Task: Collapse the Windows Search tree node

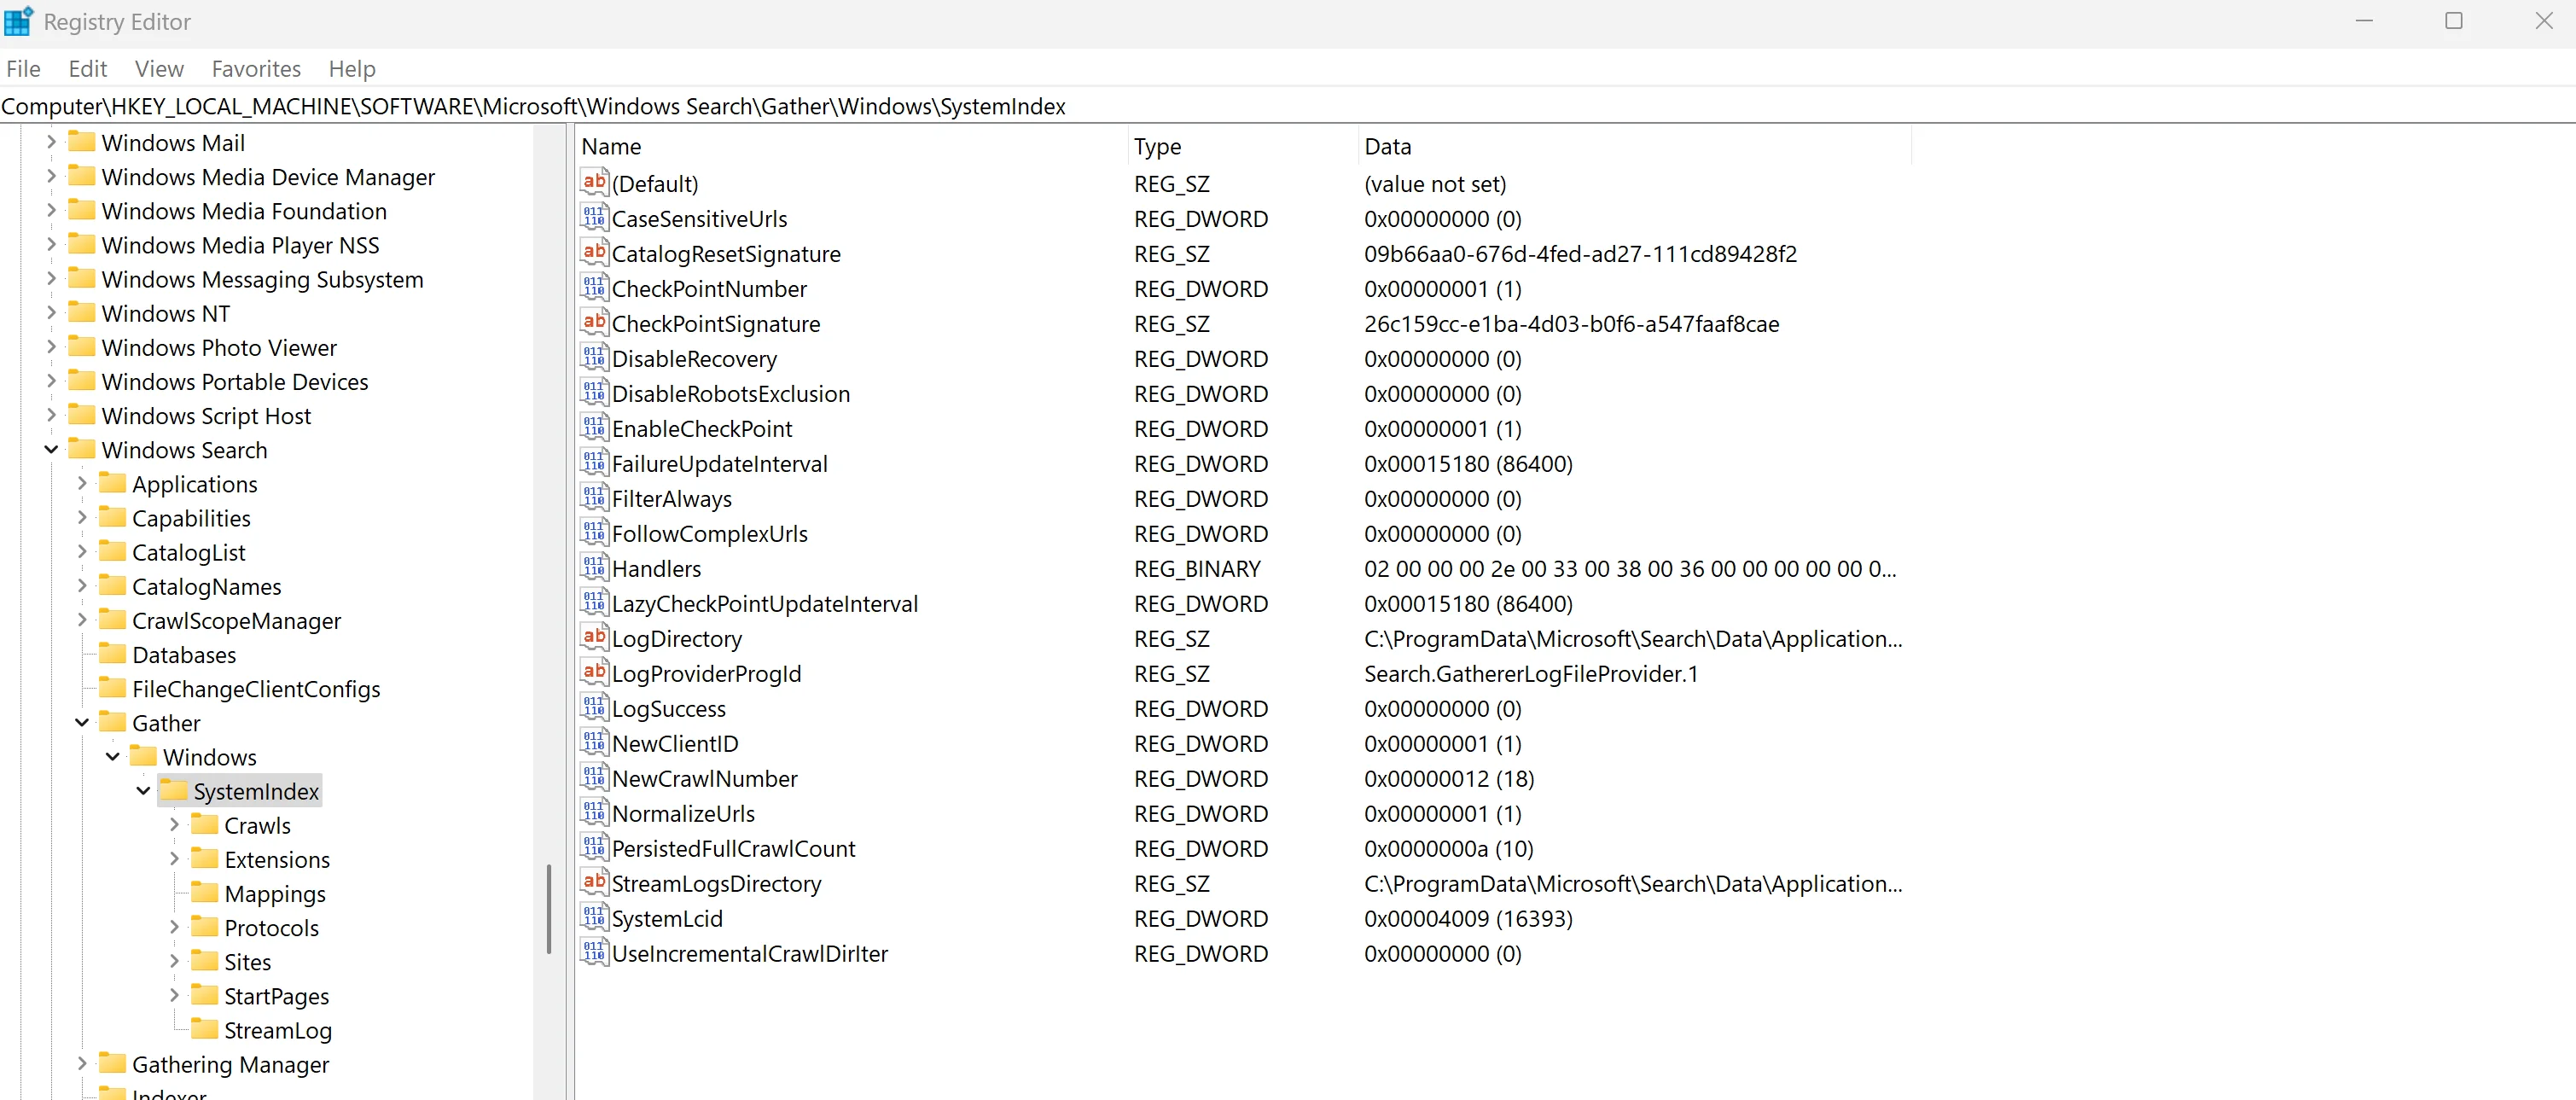Action: (51, 449)
